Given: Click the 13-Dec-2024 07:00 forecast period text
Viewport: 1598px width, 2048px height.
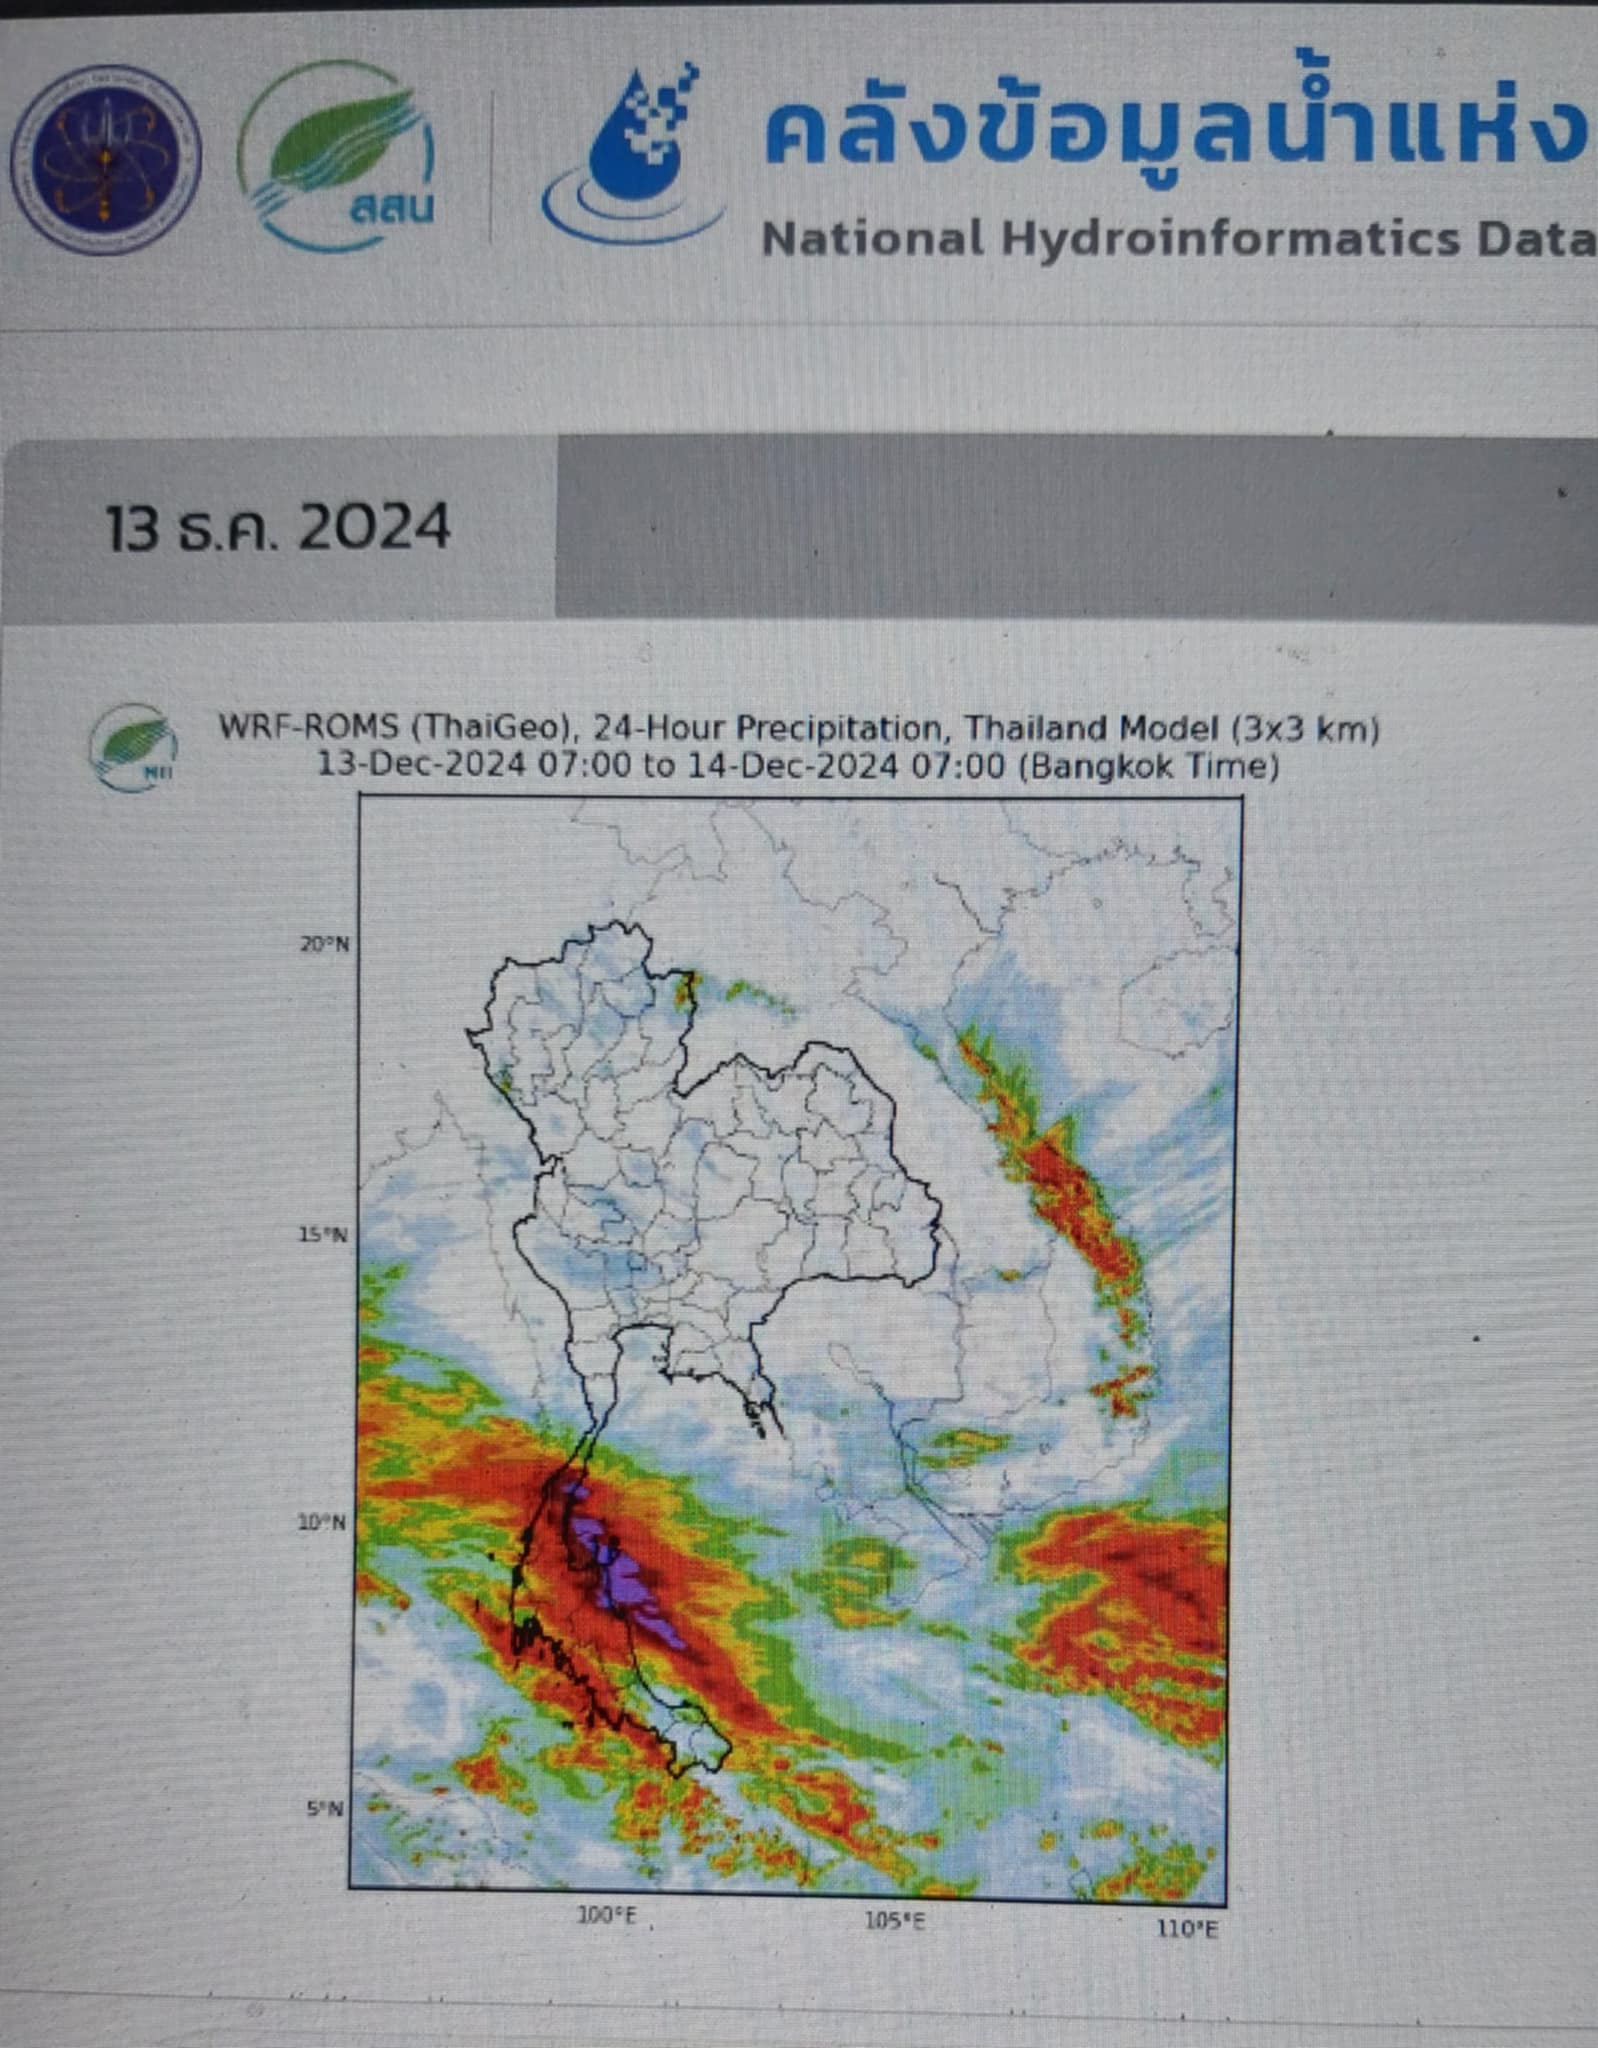Looking at the screenshot, I should point(798,766).
